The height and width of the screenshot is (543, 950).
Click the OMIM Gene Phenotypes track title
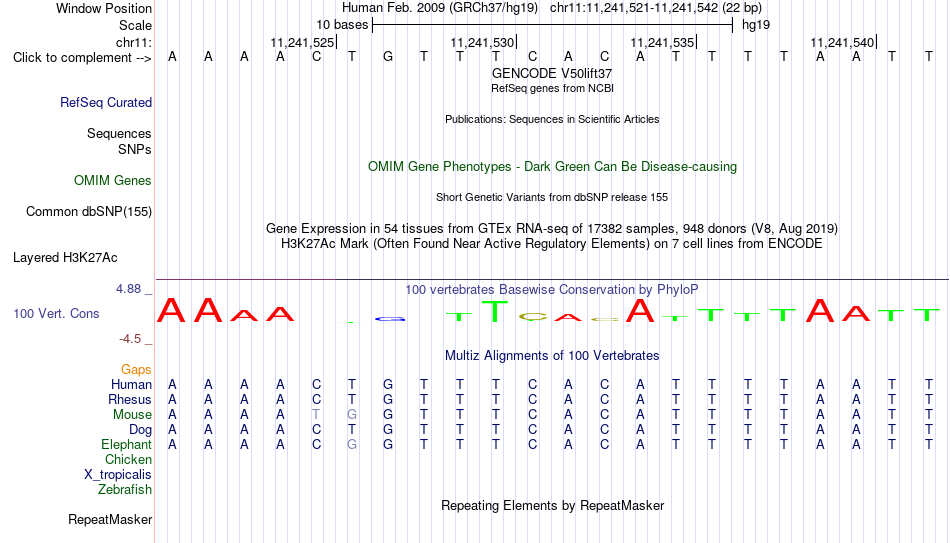coord(553,167)
